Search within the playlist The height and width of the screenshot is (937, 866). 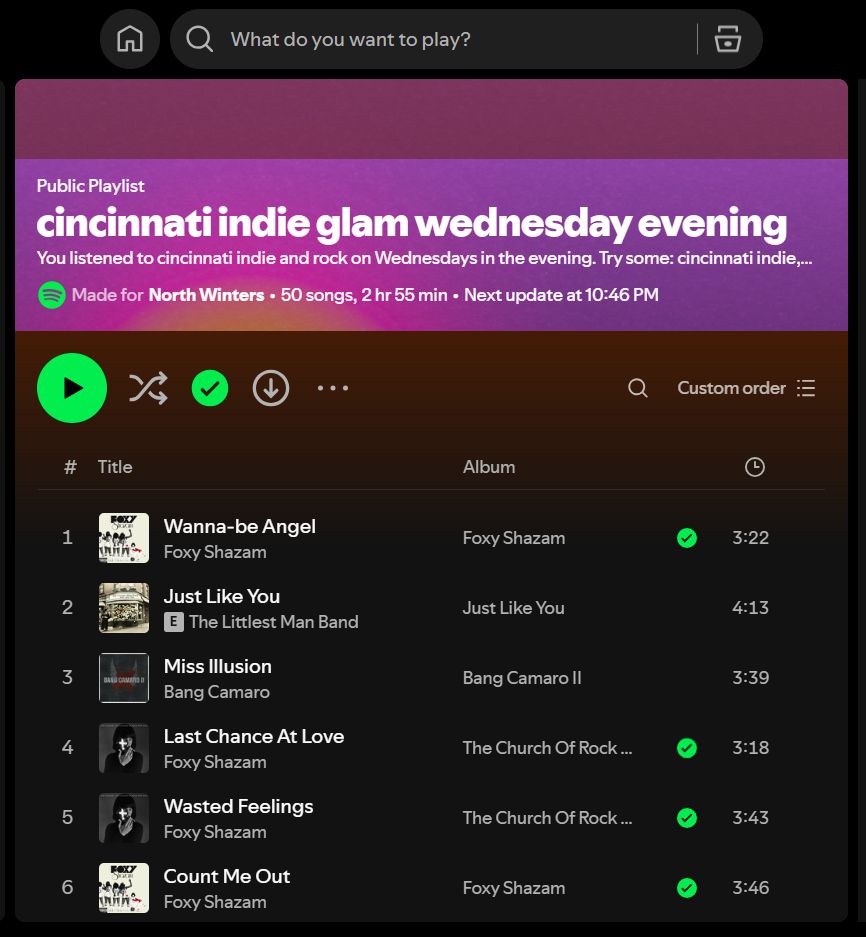(638, 388)
